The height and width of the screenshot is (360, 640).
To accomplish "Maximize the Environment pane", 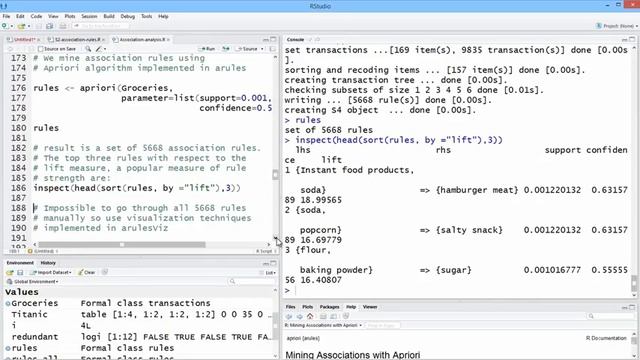I will pos(273,263).
